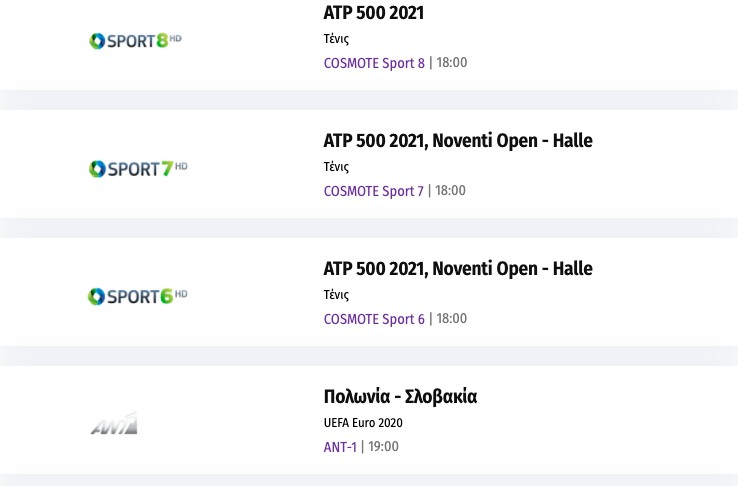Follow the ANT-1 channel link

pos(340,447)
